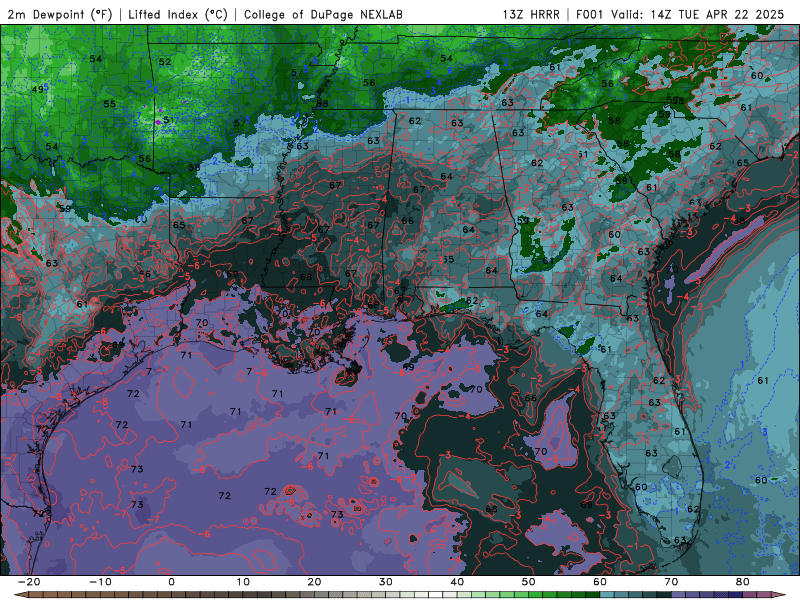
Task: Pick the brown swatch below the -10 label
Action: pyautogui.click(x=107, y=595)
